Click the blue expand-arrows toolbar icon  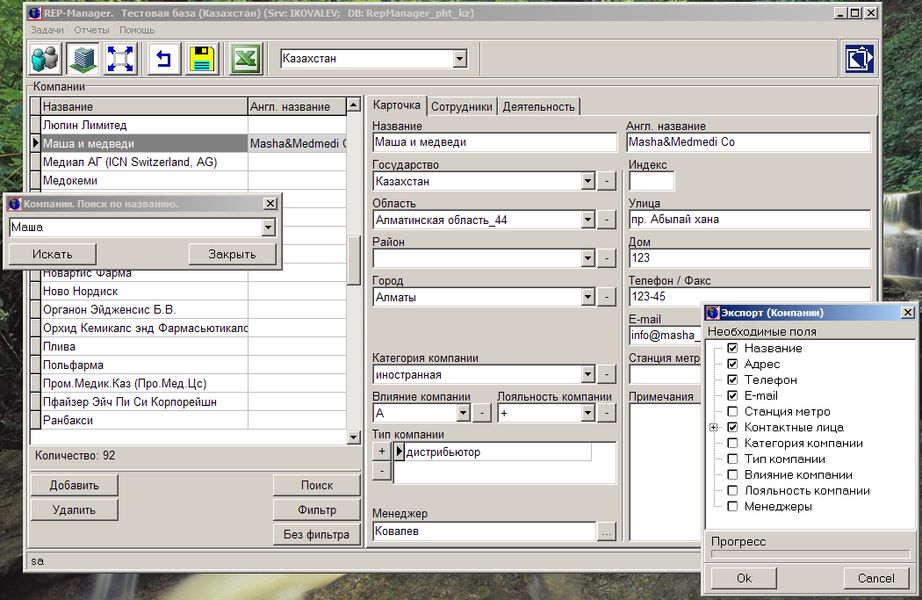click(120, 60)
